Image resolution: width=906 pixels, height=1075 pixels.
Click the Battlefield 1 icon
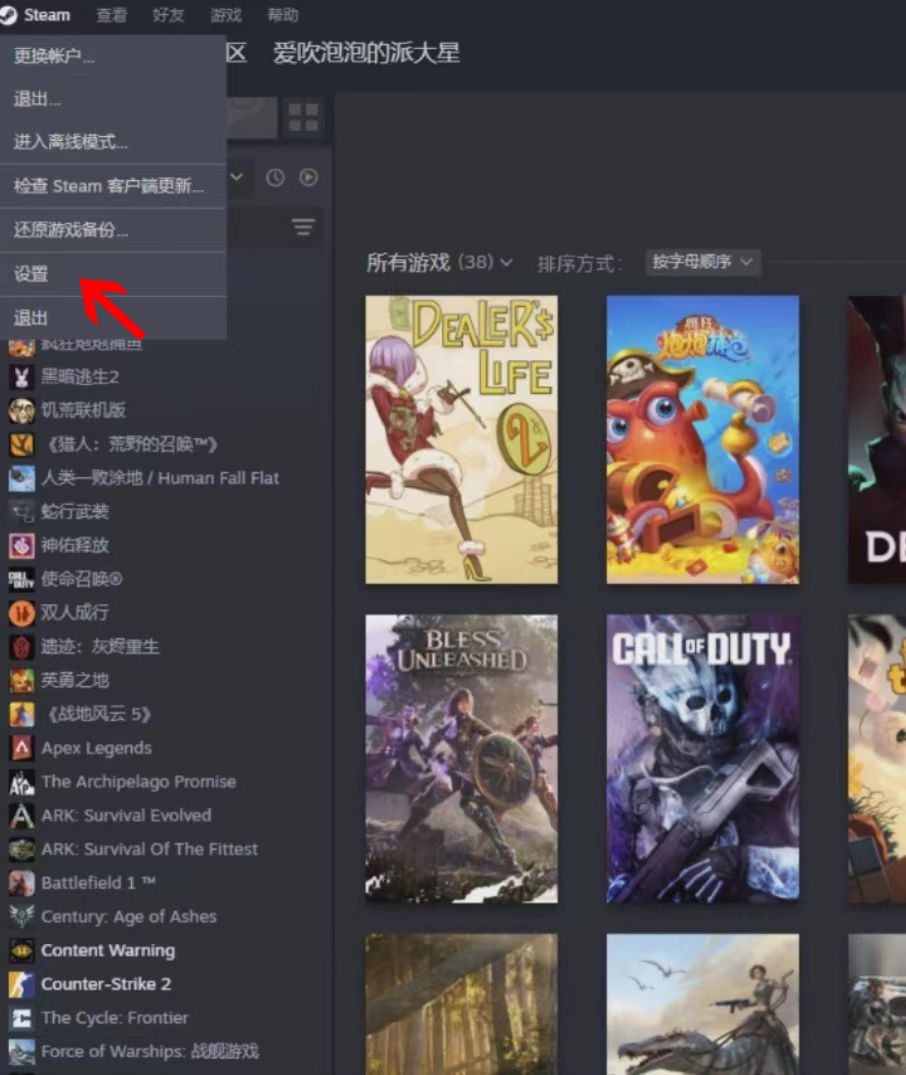21,882
